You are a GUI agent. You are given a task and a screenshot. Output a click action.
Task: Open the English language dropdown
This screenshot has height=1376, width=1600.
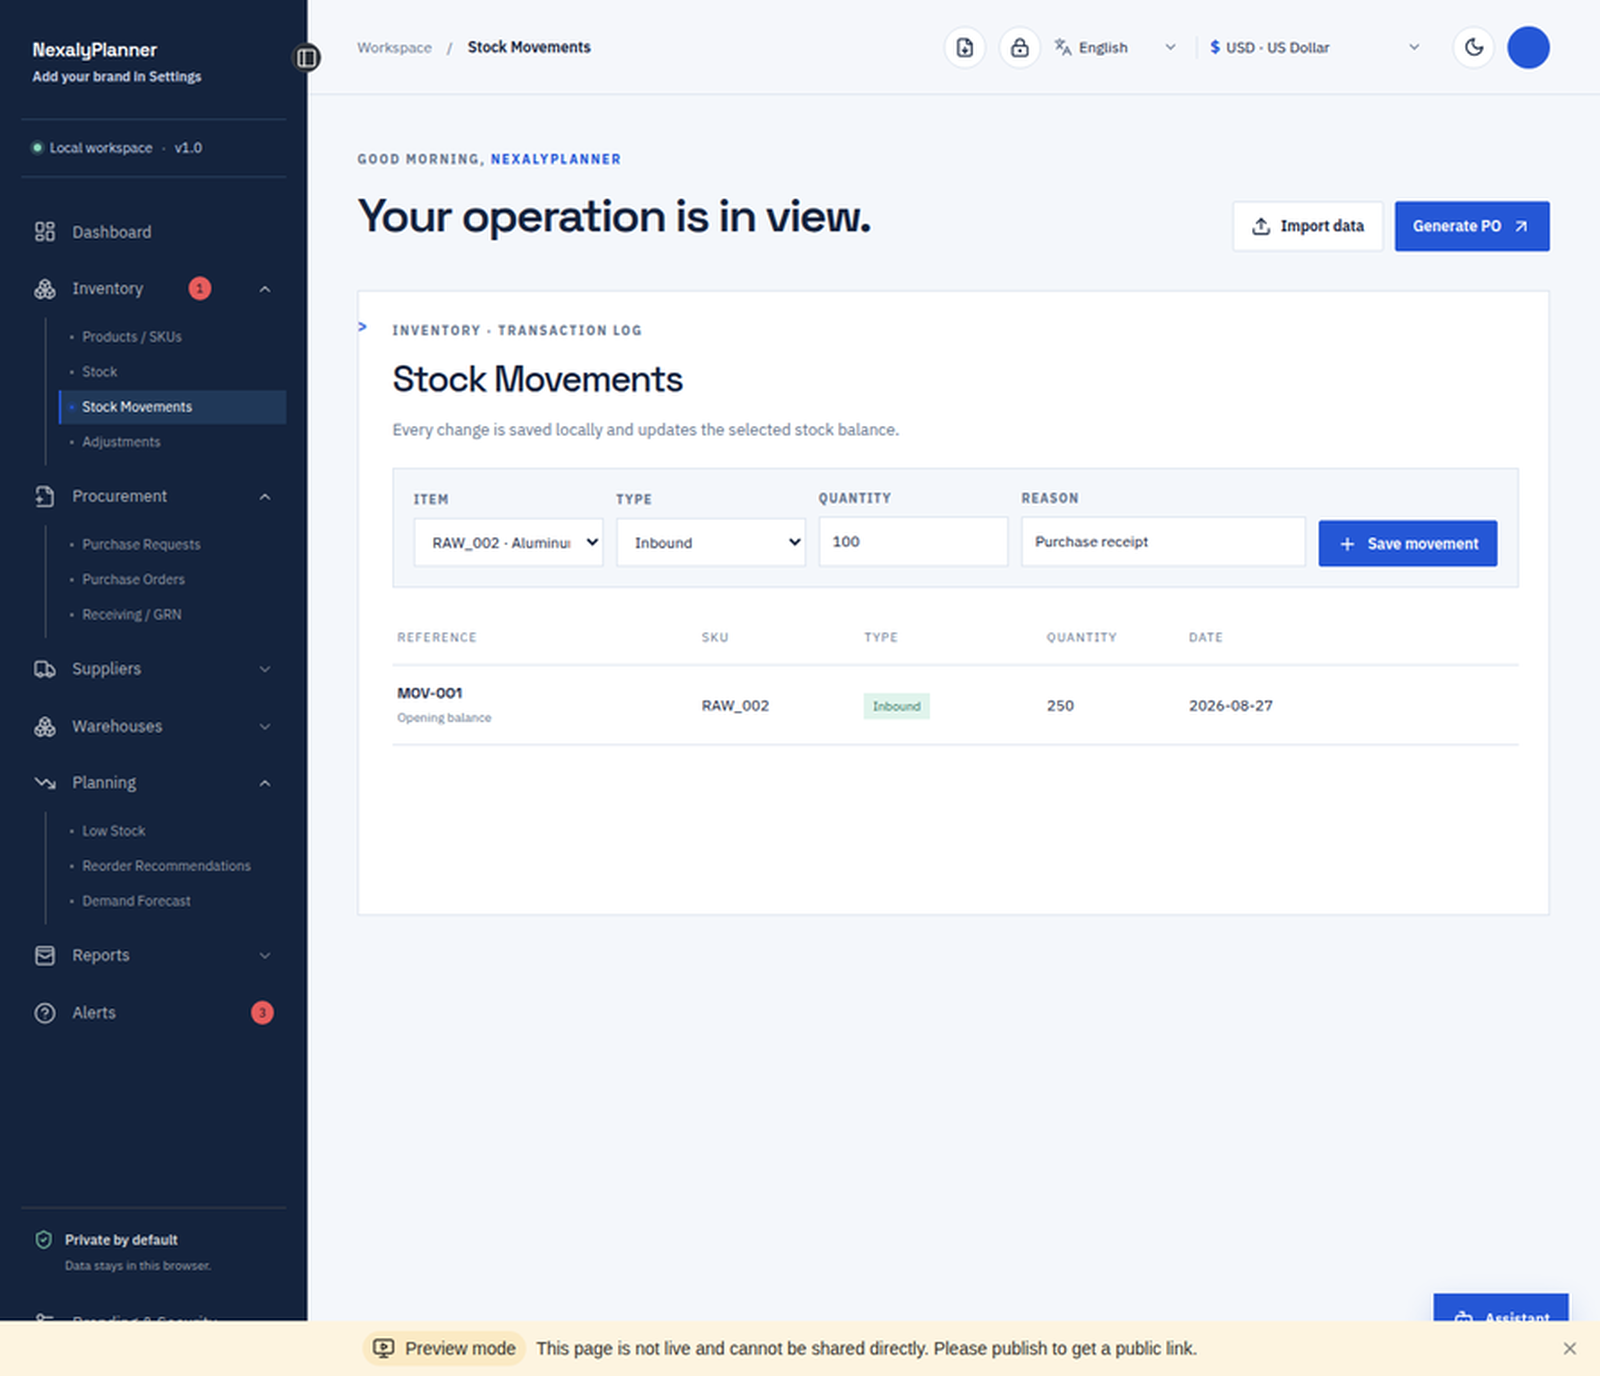[x=1116, y=48]
